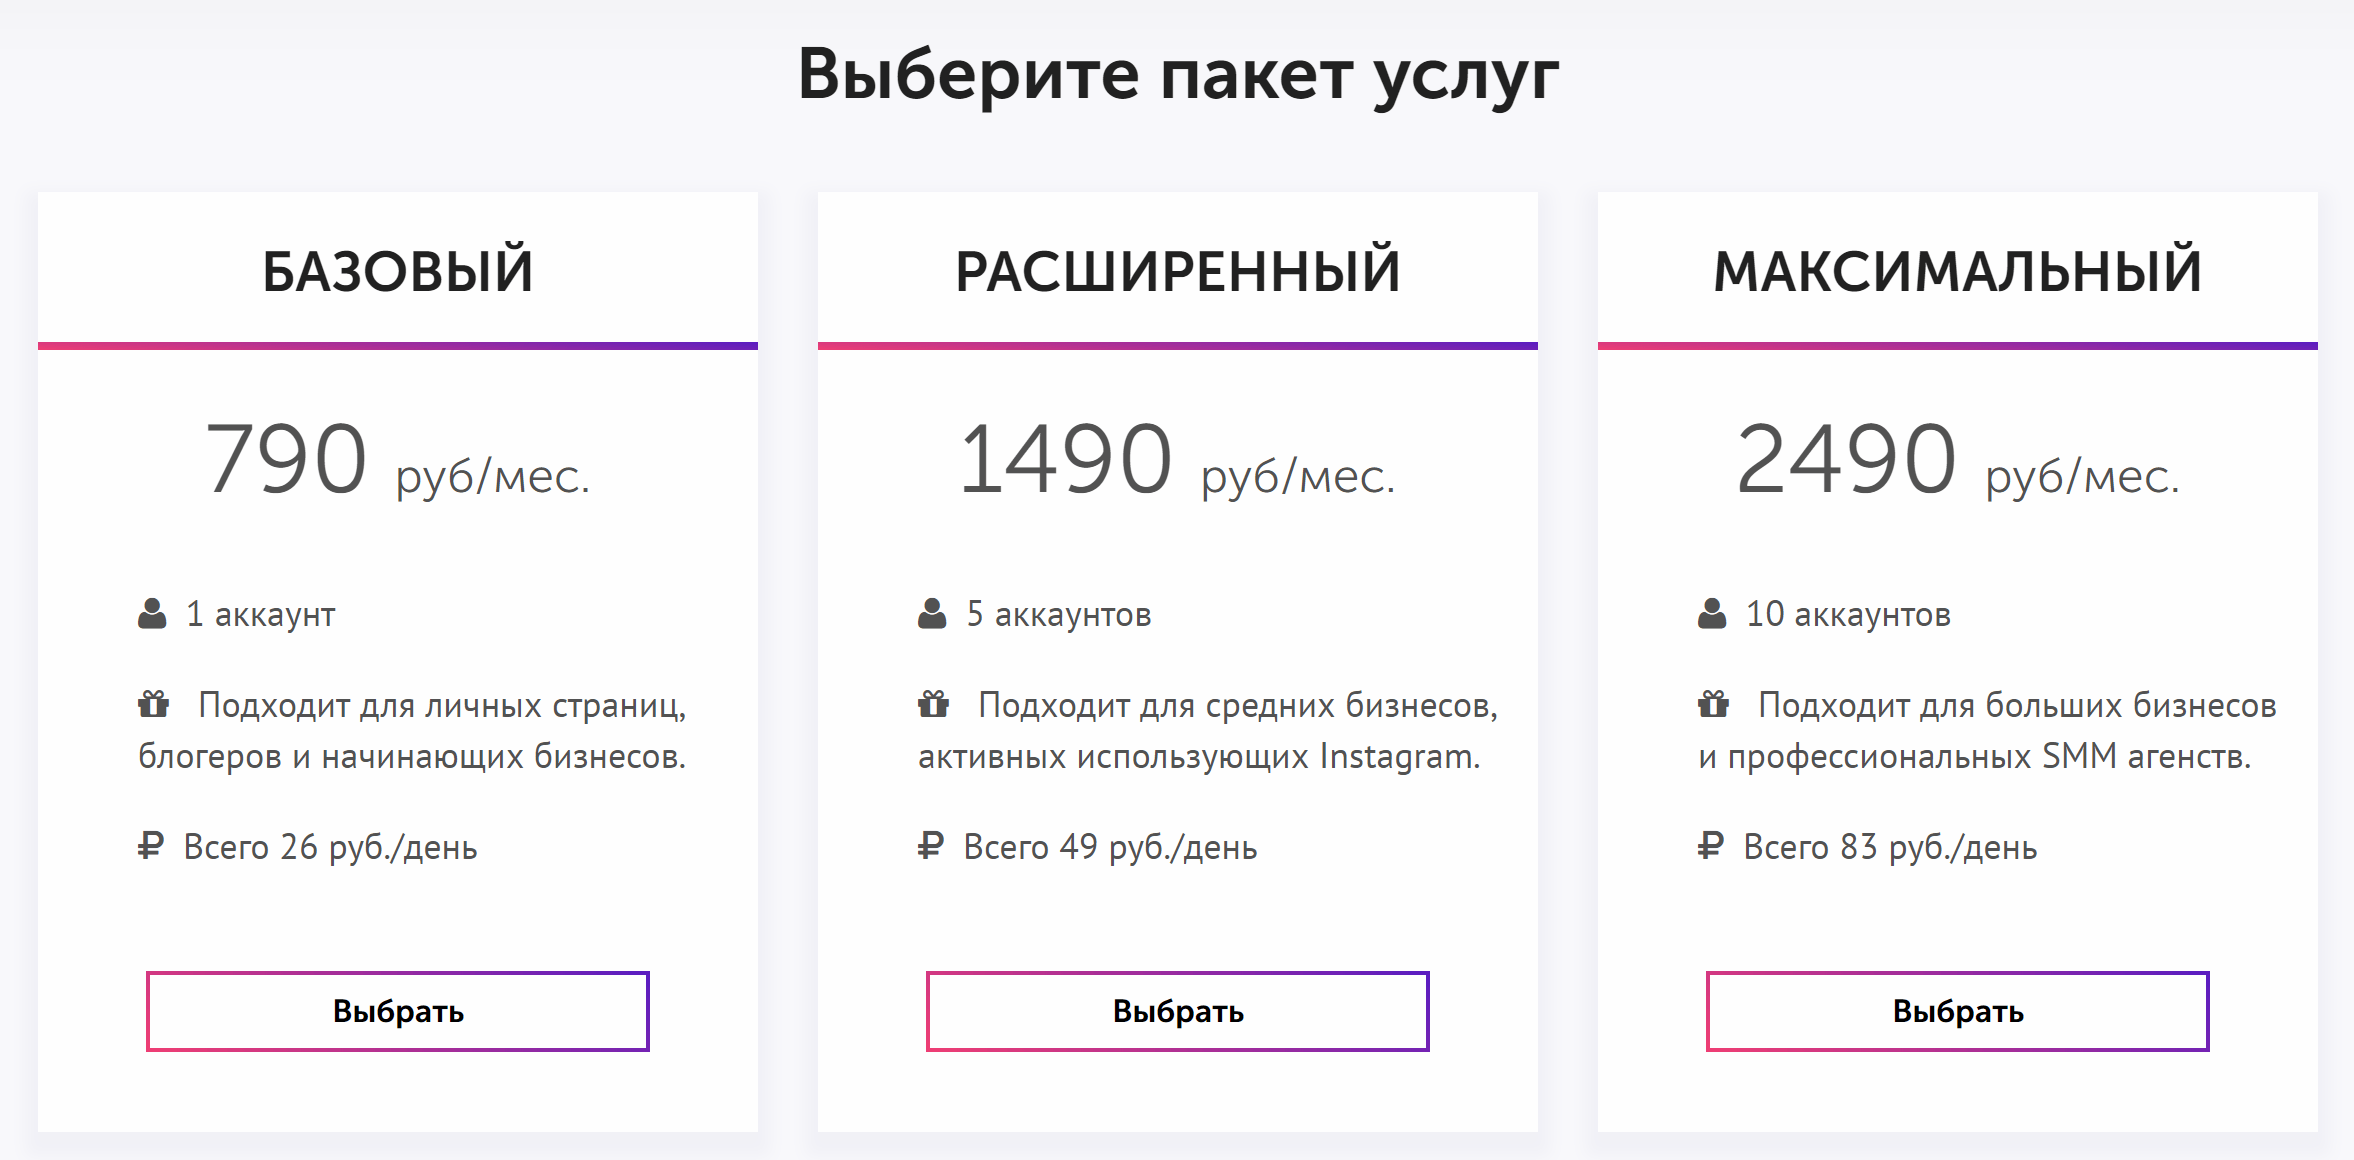Click the gift icon in the Расширенный plan
This screenshot has height=1160, width=2354.
[x=933, y=705]
